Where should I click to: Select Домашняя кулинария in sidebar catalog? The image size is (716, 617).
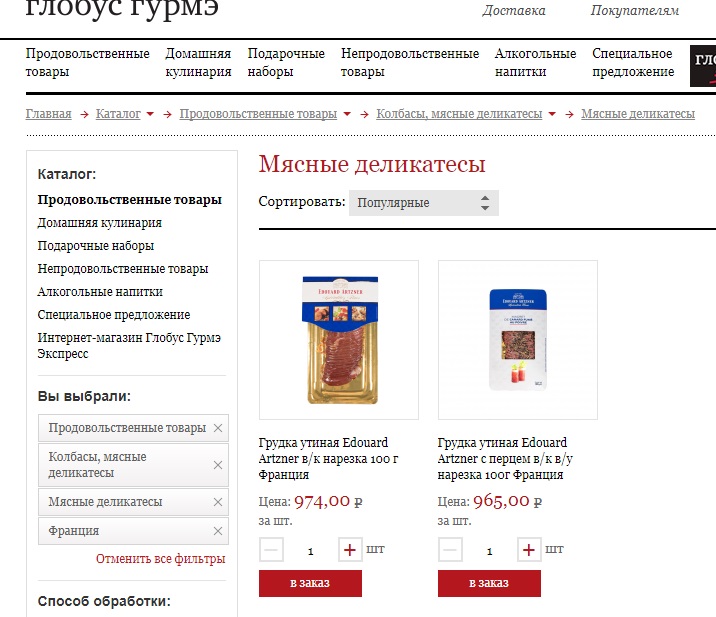[x=100, y=223]
